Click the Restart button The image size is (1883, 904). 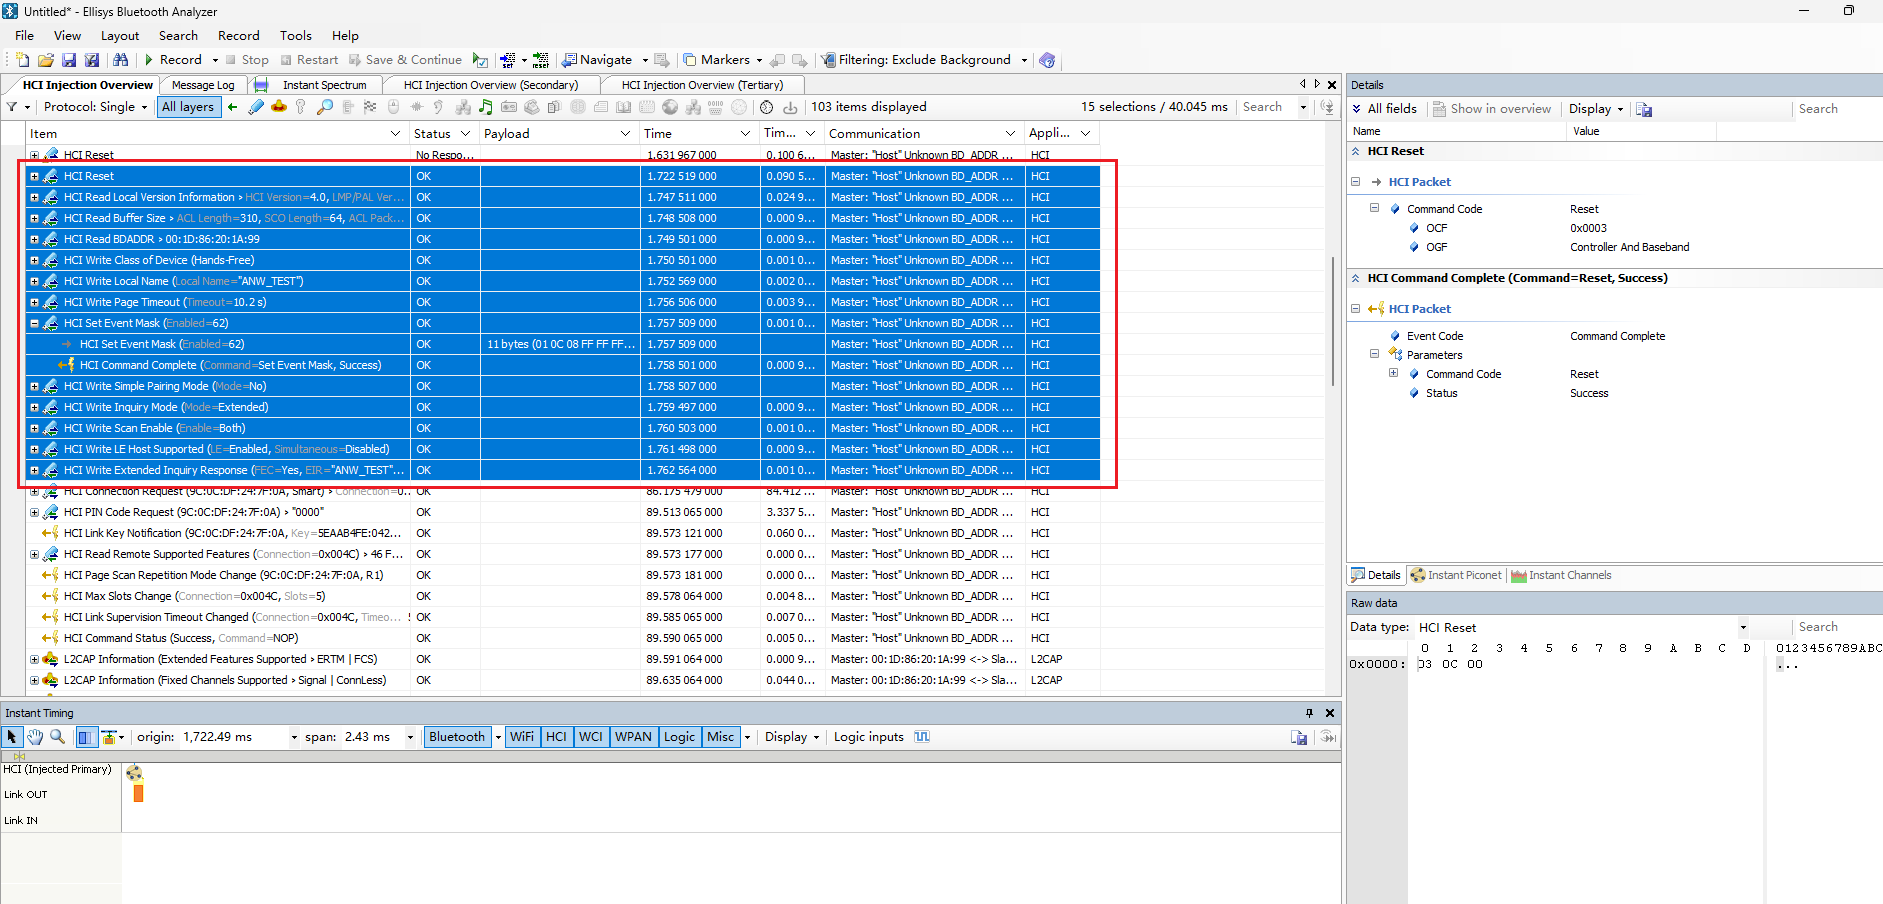pyautogui.click(x=309, y=60)
